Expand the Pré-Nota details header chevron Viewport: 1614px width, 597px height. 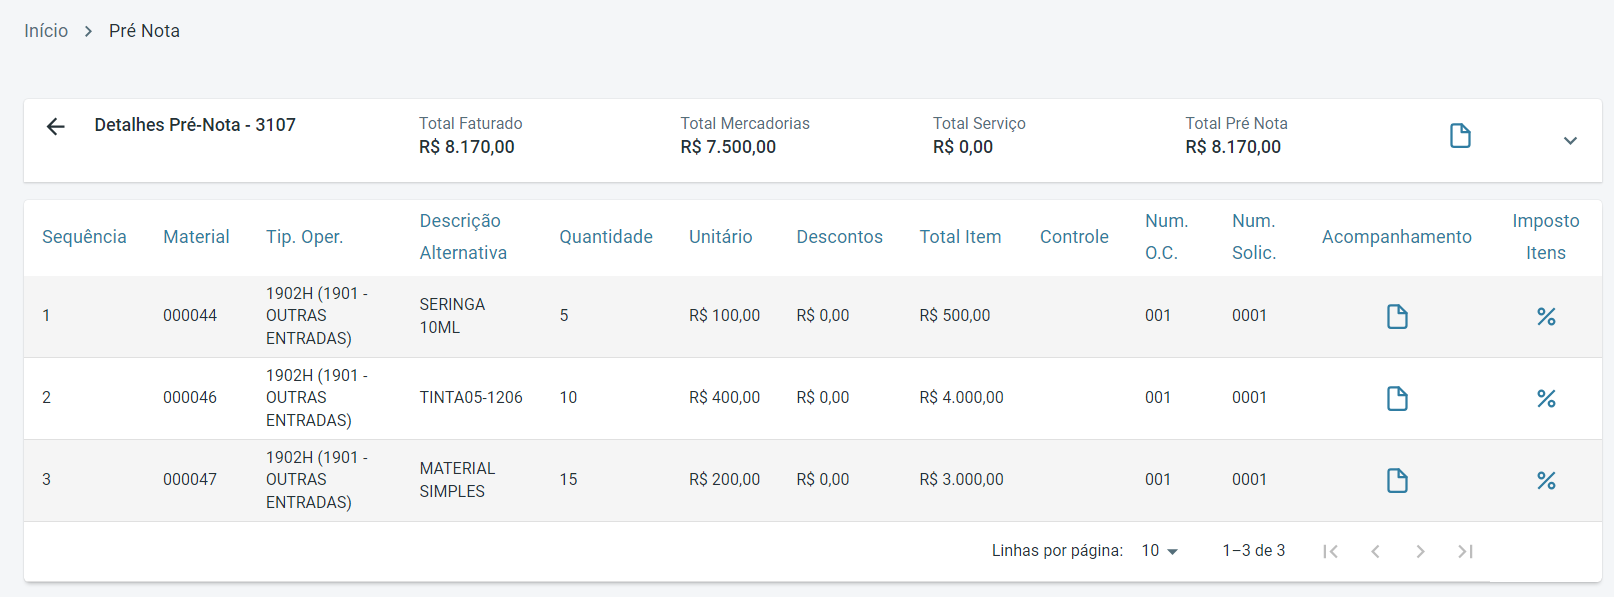coord(1570,141)
